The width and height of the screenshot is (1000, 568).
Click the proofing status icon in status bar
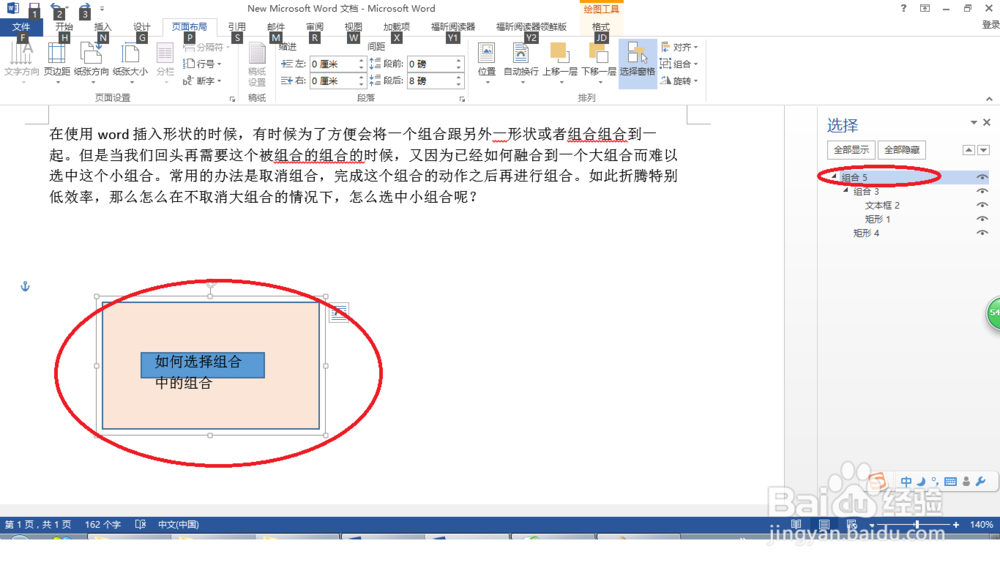(x=140, y=524)
